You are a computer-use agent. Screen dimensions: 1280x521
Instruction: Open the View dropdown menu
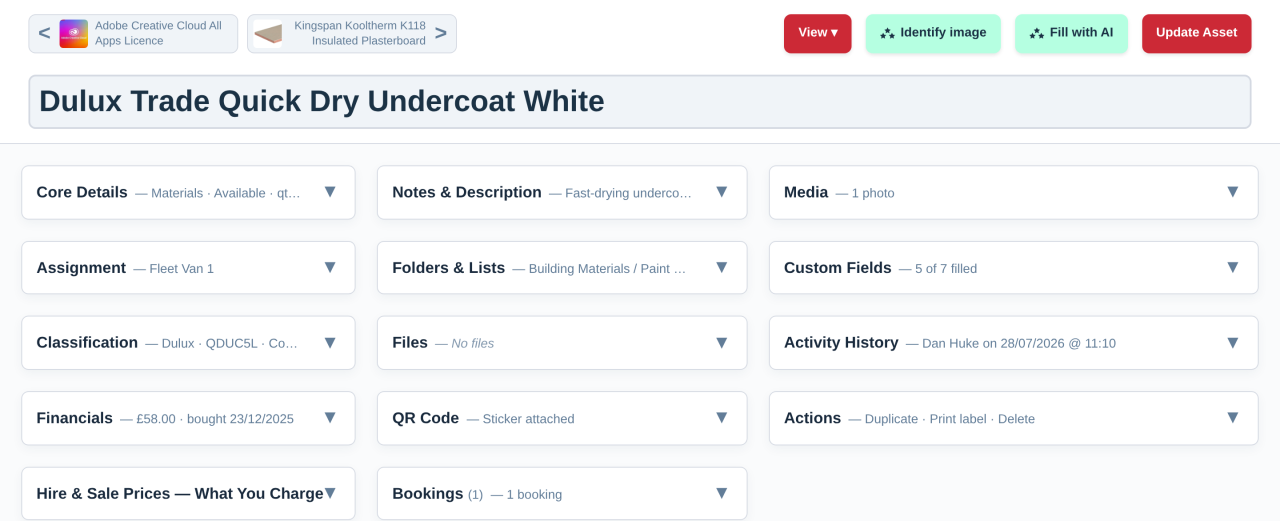tap(817, 33)
